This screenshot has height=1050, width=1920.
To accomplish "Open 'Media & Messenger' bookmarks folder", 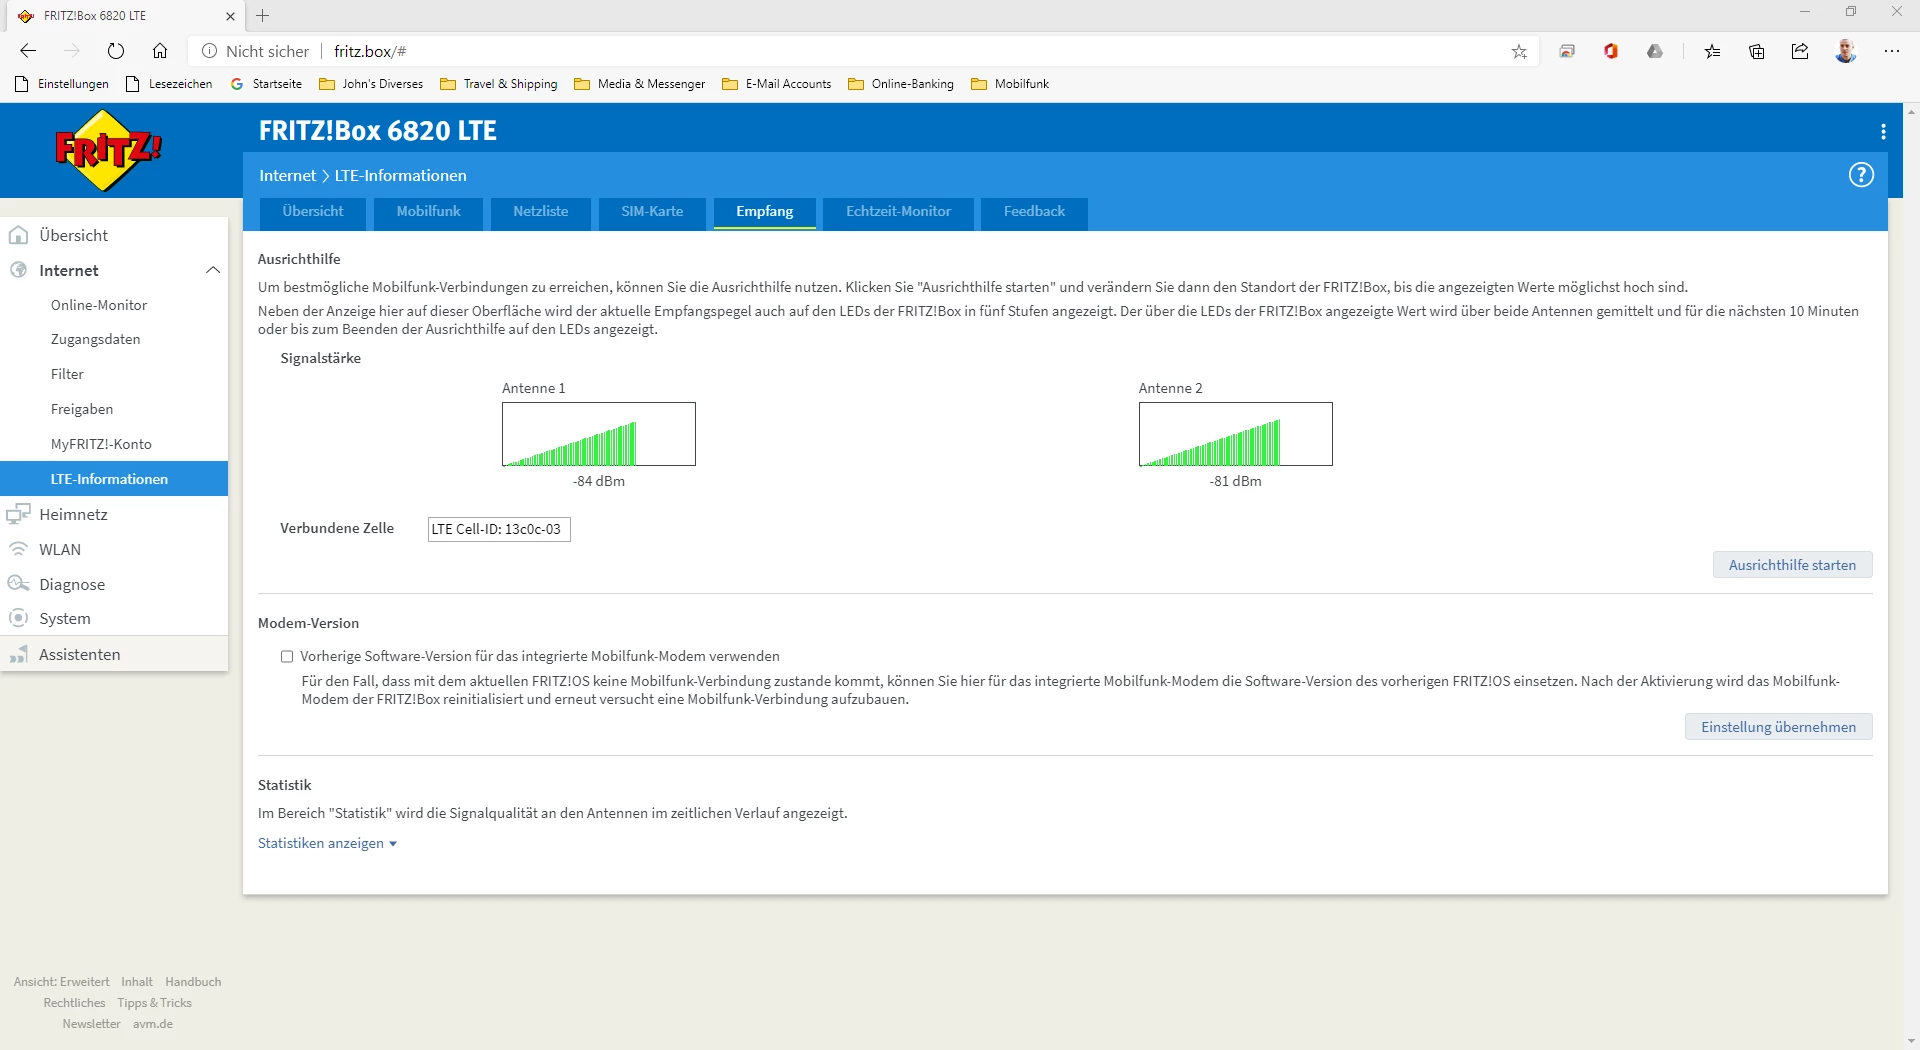I will pyautogui.click(x=640, y=84).
